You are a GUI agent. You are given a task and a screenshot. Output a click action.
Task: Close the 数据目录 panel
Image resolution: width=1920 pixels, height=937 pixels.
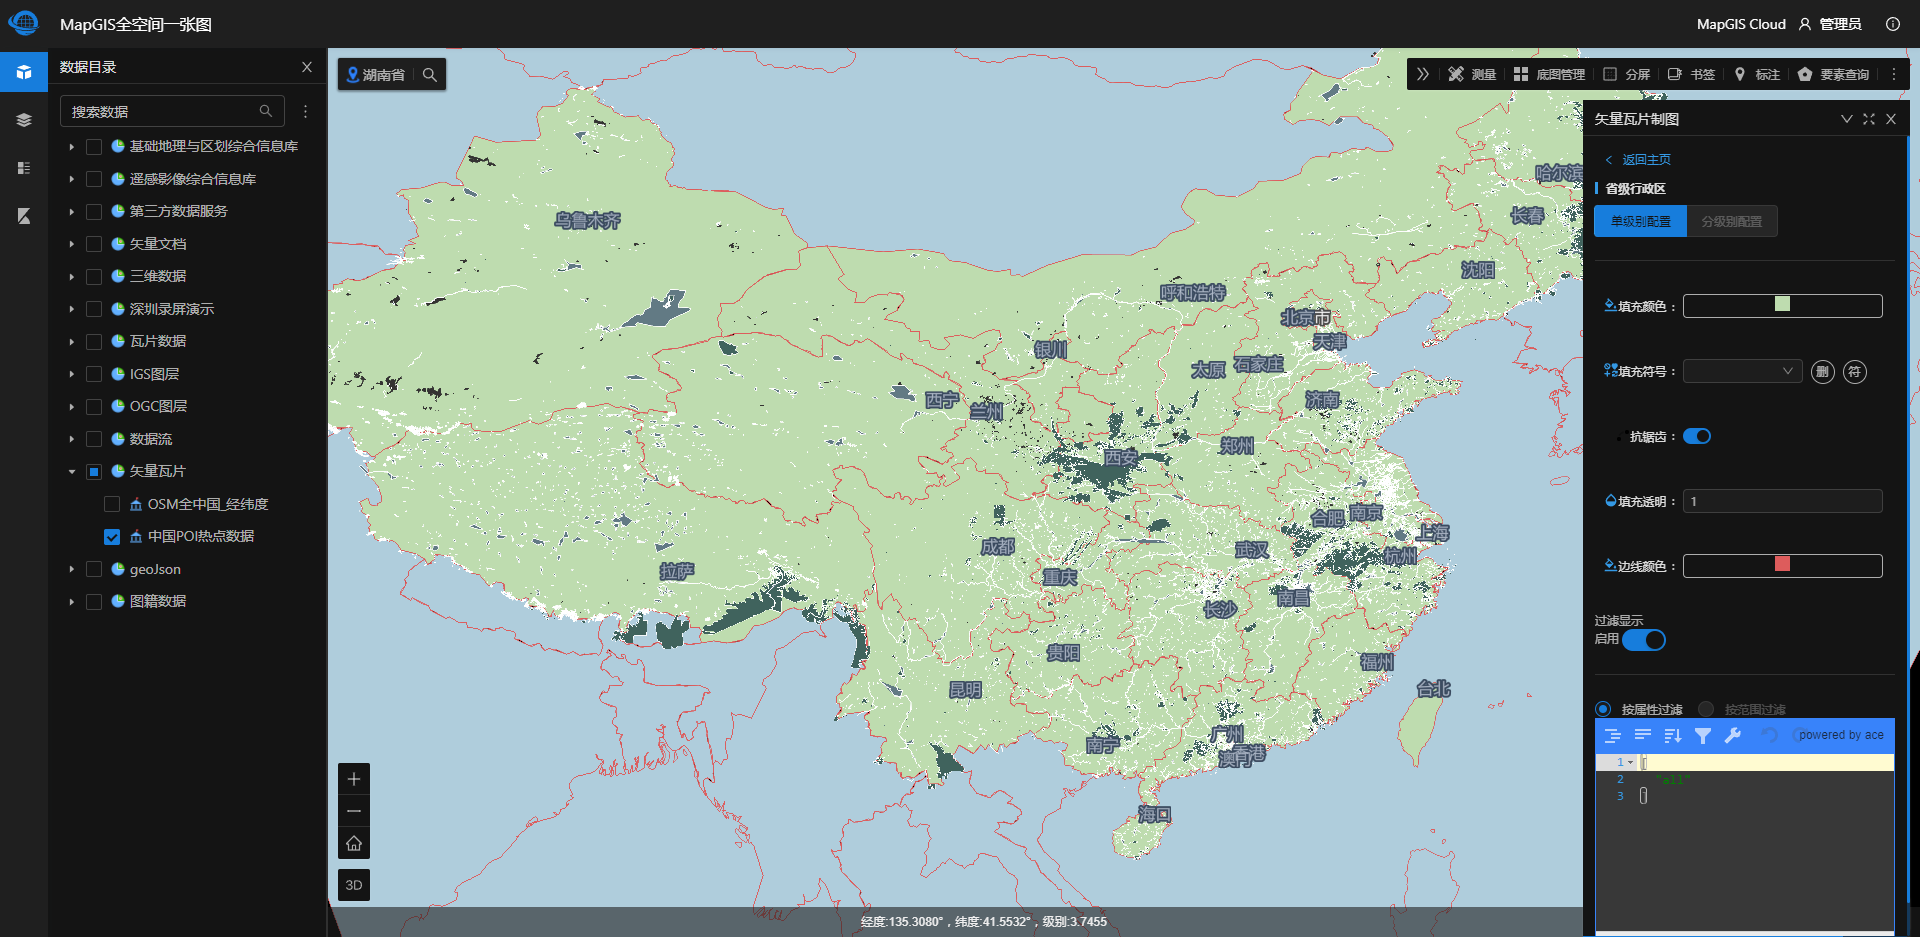pos(307,67)
